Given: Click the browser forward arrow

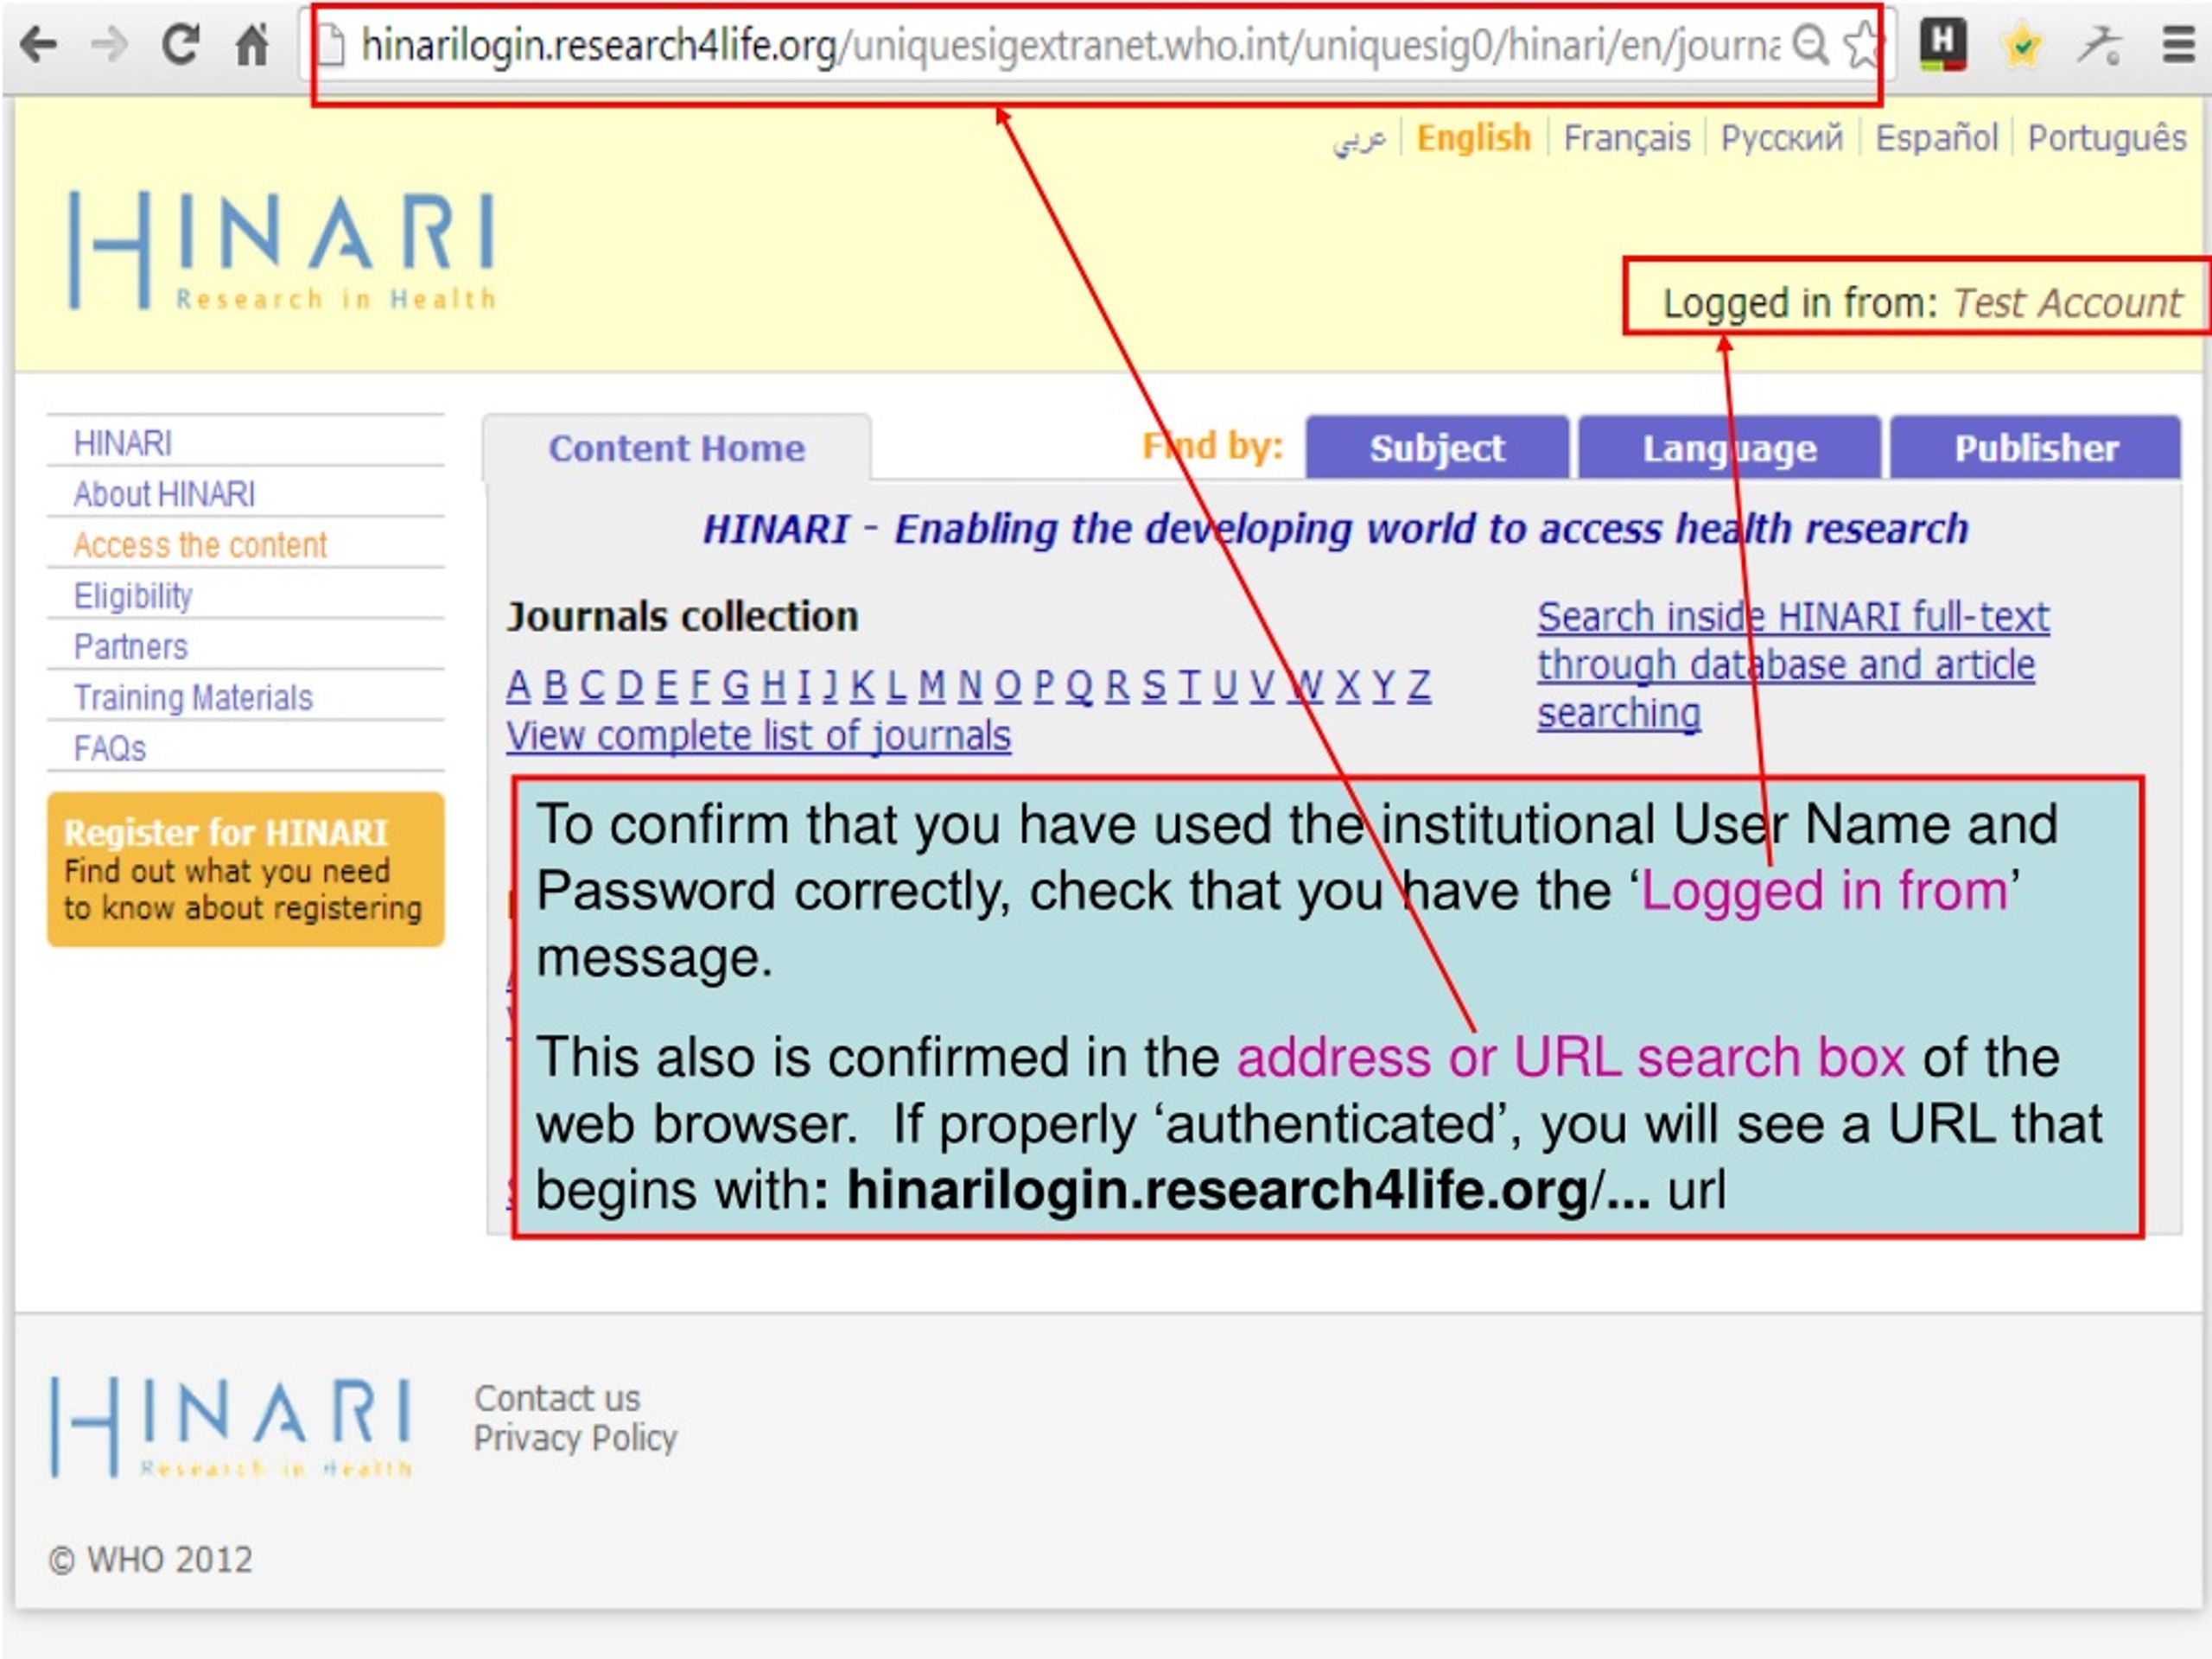Looking at the screenshot, I should click(109, 45).
